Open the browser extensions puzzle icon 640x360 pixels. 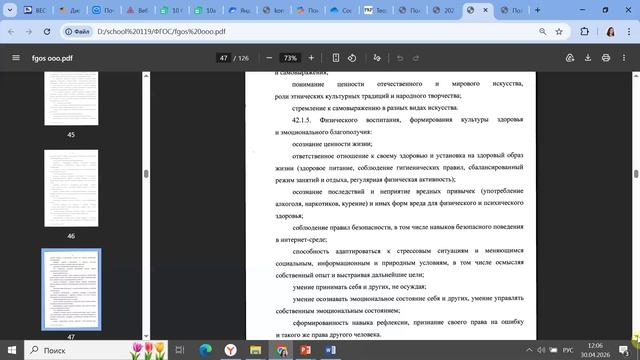584,31
